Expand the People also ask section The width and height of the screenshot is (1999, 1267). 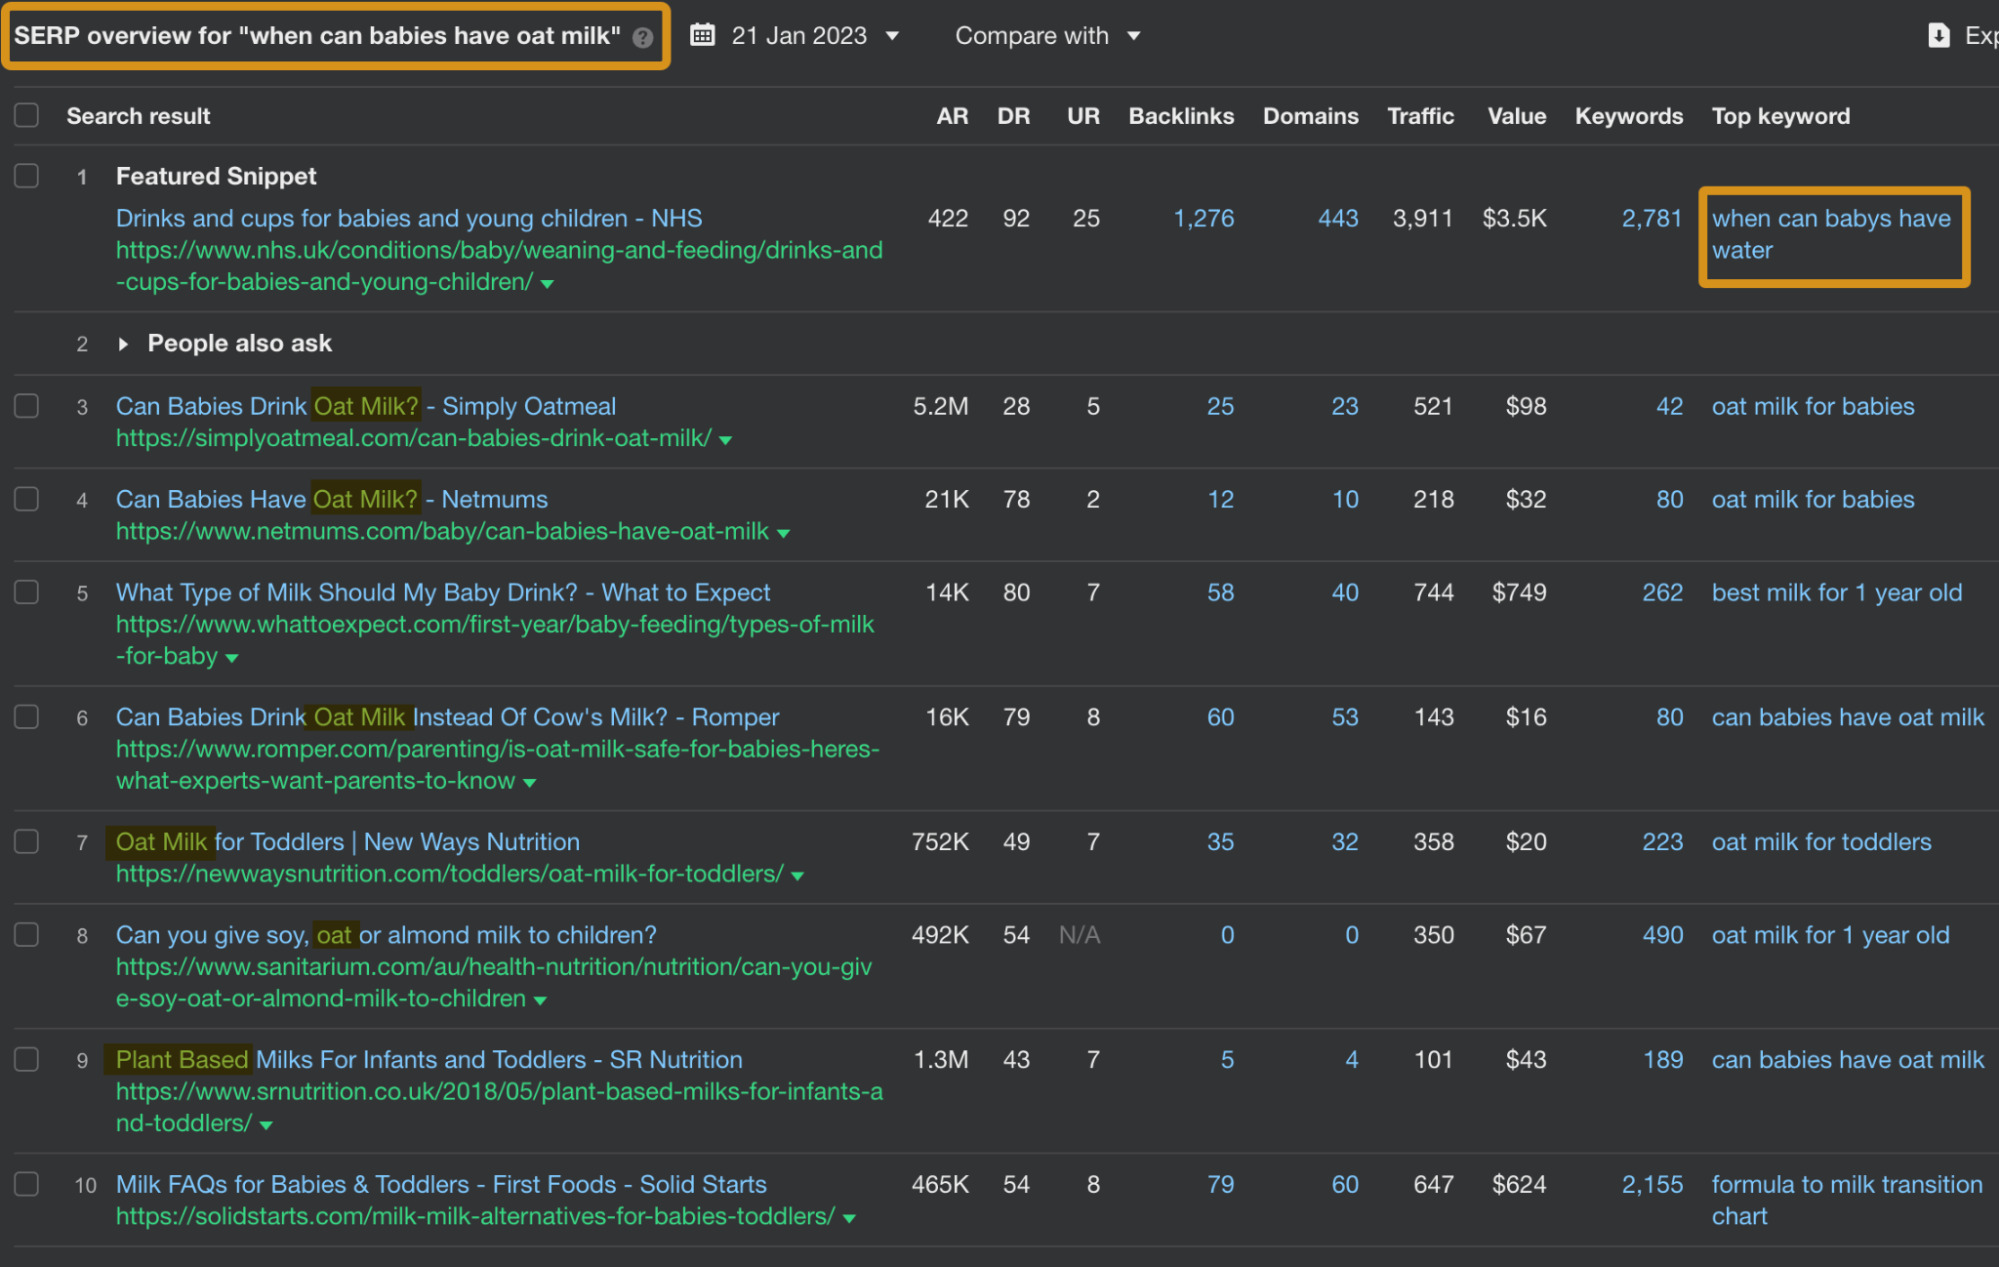pyautogui.click(x=123, y=343)
